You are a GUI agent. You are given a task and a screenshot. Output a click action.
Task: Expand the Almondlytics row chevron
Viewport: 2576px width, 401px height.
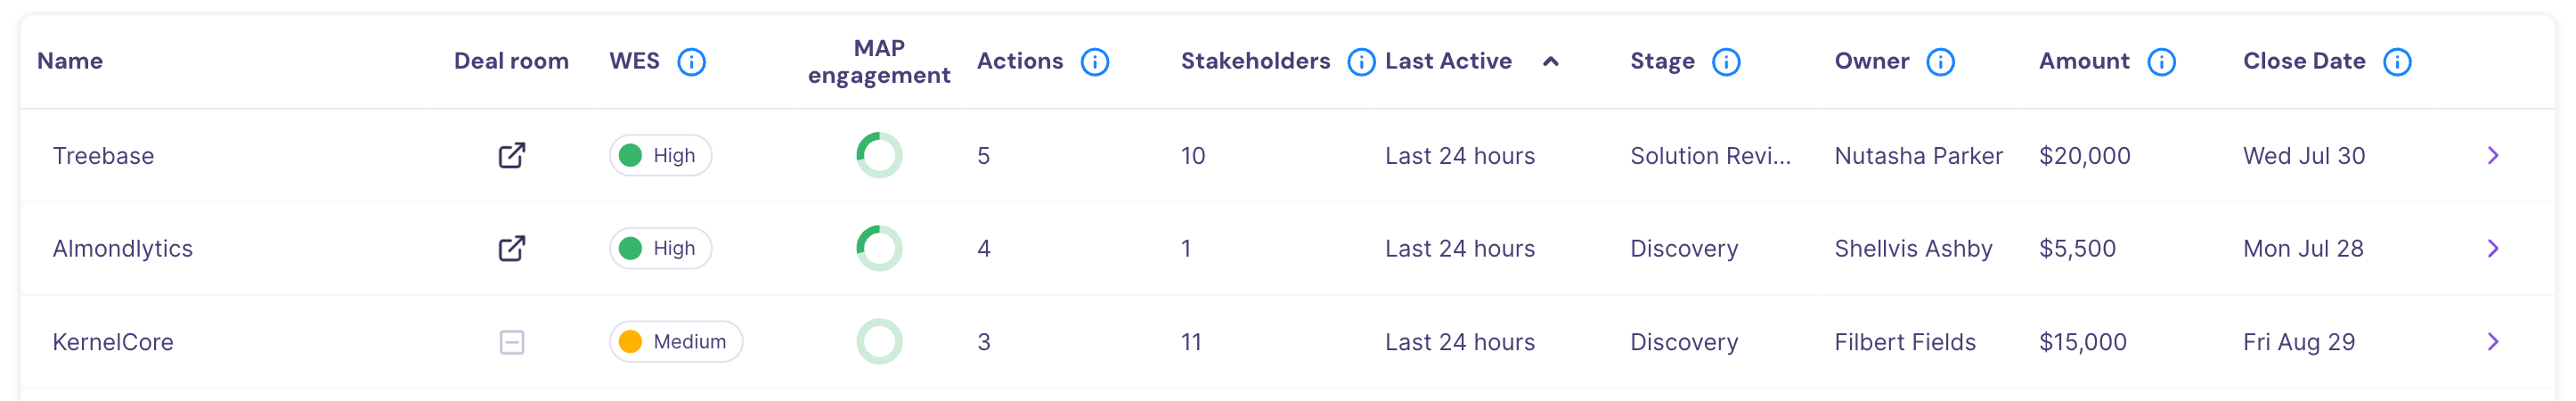click(2493, 248)
